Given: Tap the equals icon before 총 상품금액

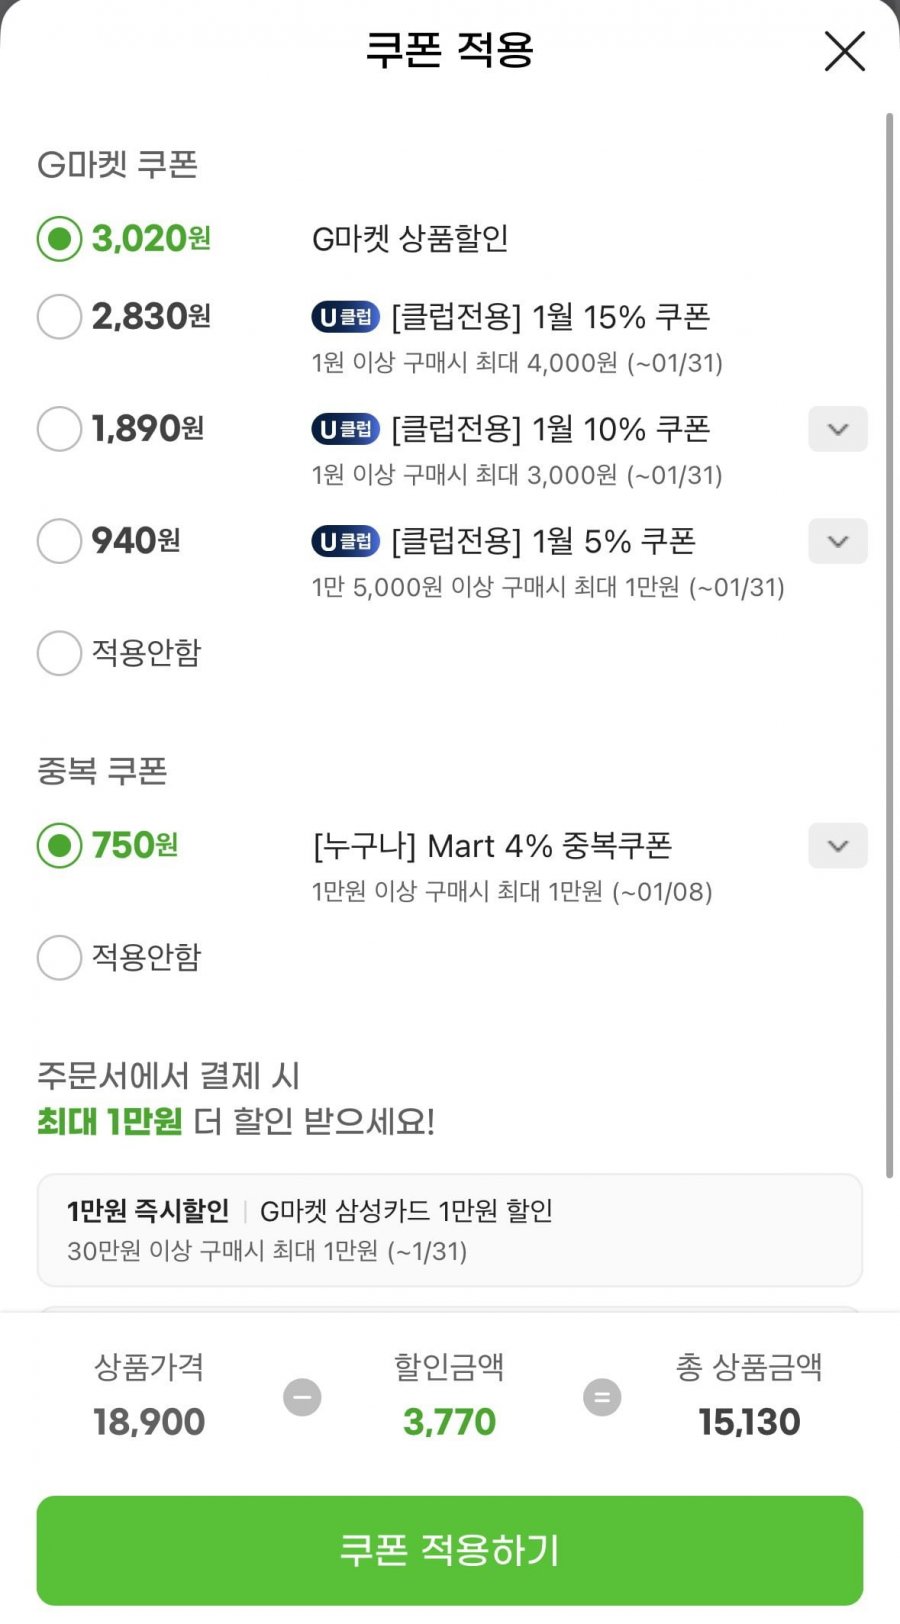Looking at the screenshot, I should pyautogui.click(x=602, y=1397).
